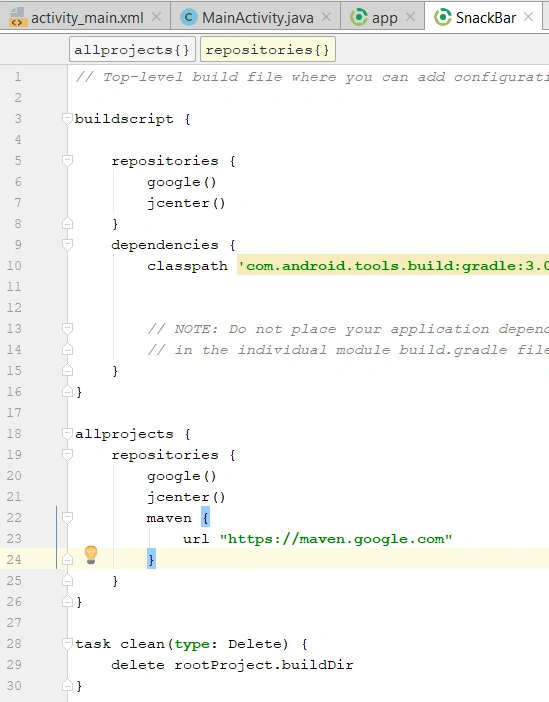Screen dimensions: 549x702
Task: Switch to the activity_main.xml tab
Action: (x=85, y=17)
